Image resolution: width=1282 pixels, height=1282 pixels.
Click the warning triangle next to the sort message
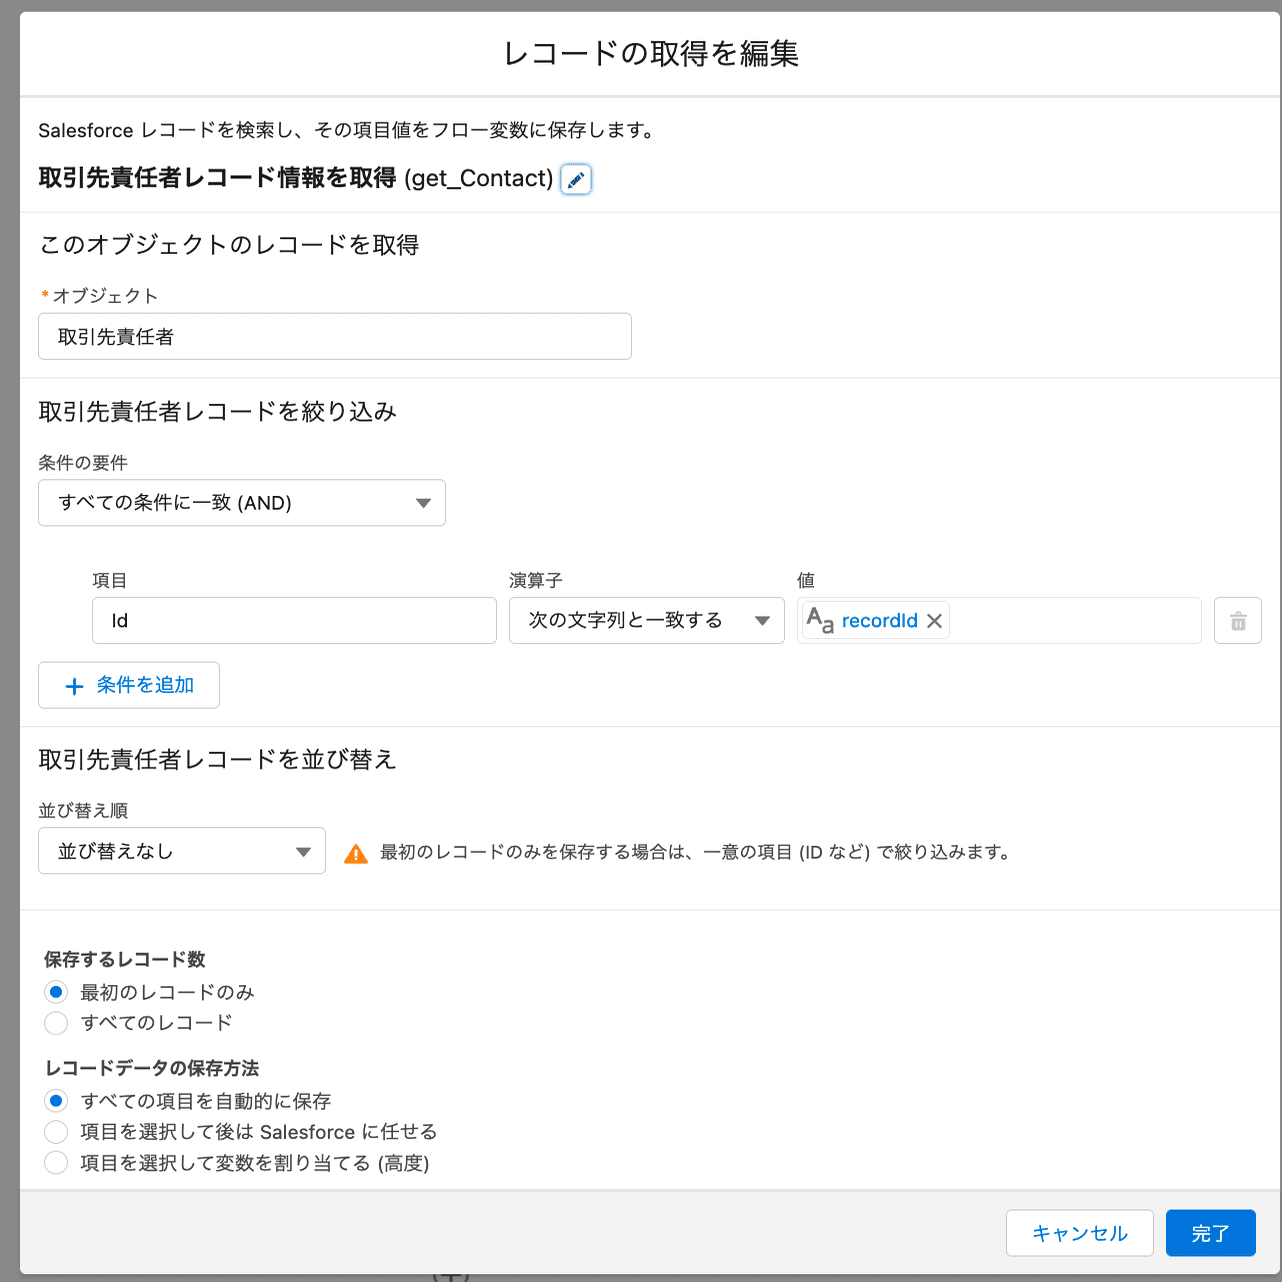pyautogui.click(x=356, y=851)
